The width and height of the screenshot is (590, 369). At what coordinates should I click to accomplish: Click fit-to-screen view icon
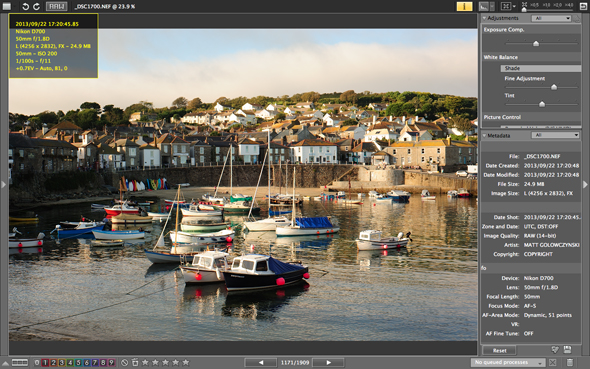coord(506,6)
